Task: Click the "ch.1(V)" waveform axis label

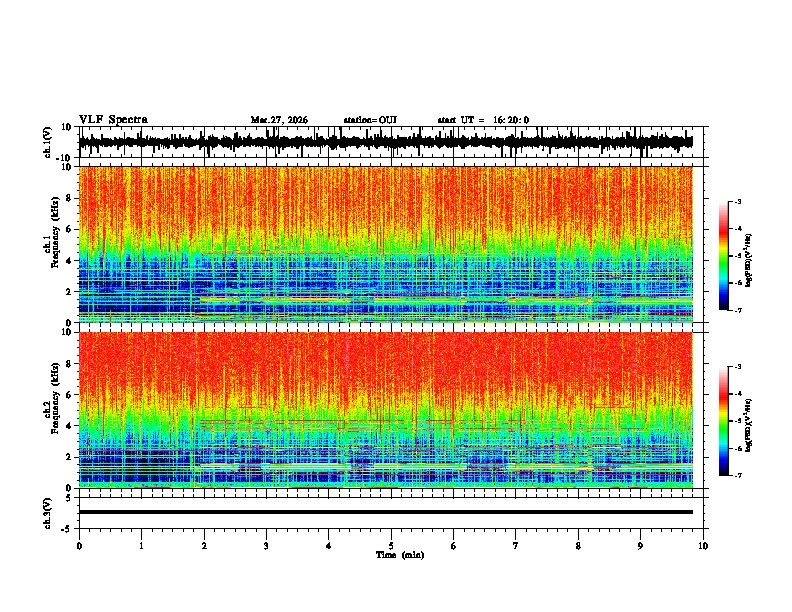Action: pos(48,142)
